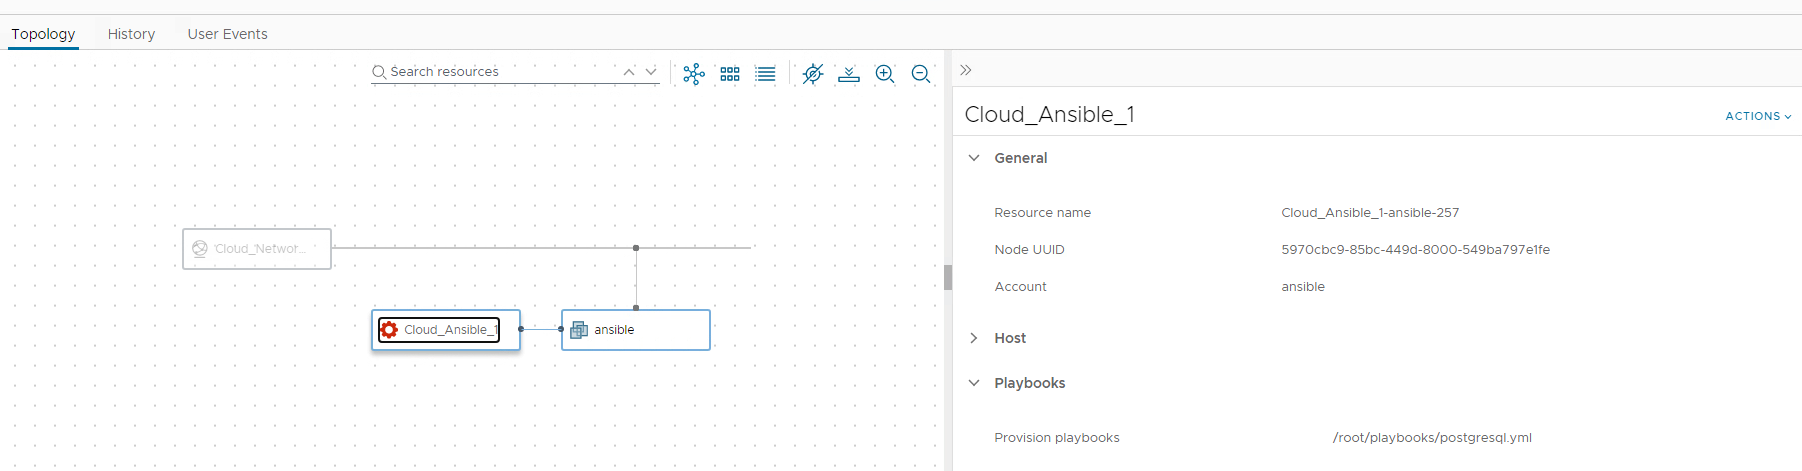The width and height of the screenshot is (1802, 471).
Task: Collapse details panel with double-chevron icon
Action: (x=966, y=70)
